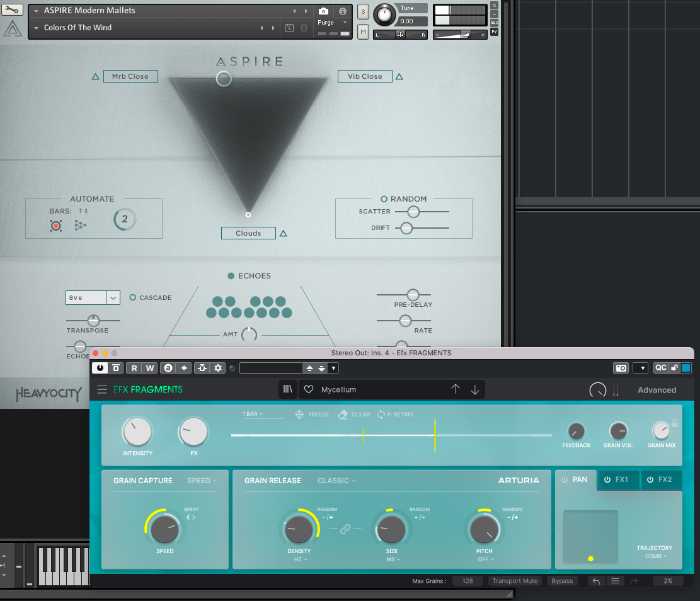This screenshot has height=601, width=700.
Task: Adjust the DRIFT slider
Action: click(x=406, y=228)
